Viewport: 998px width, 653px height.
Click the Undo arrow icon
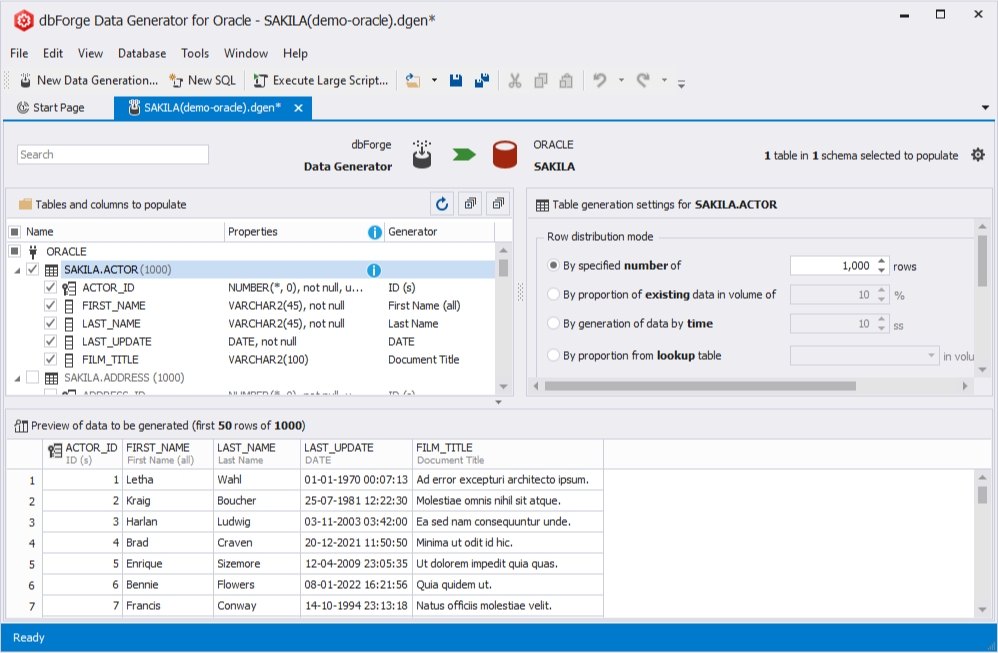(600, 80)
